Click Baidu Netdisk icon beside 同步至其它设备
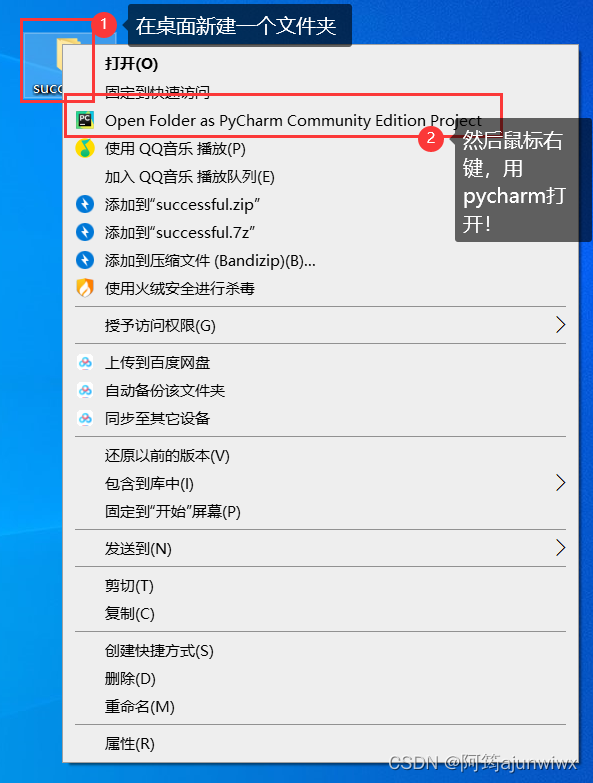 pos(85,418)
